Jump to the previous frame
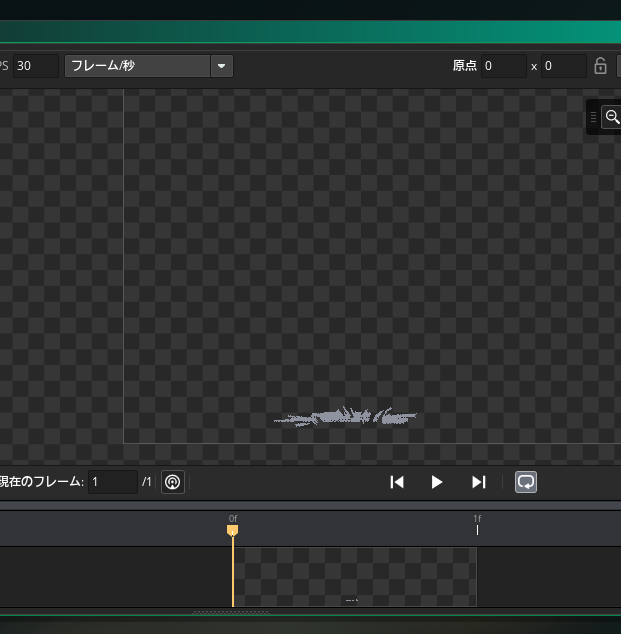Viewport: 621px width, 634px height. 397,482
